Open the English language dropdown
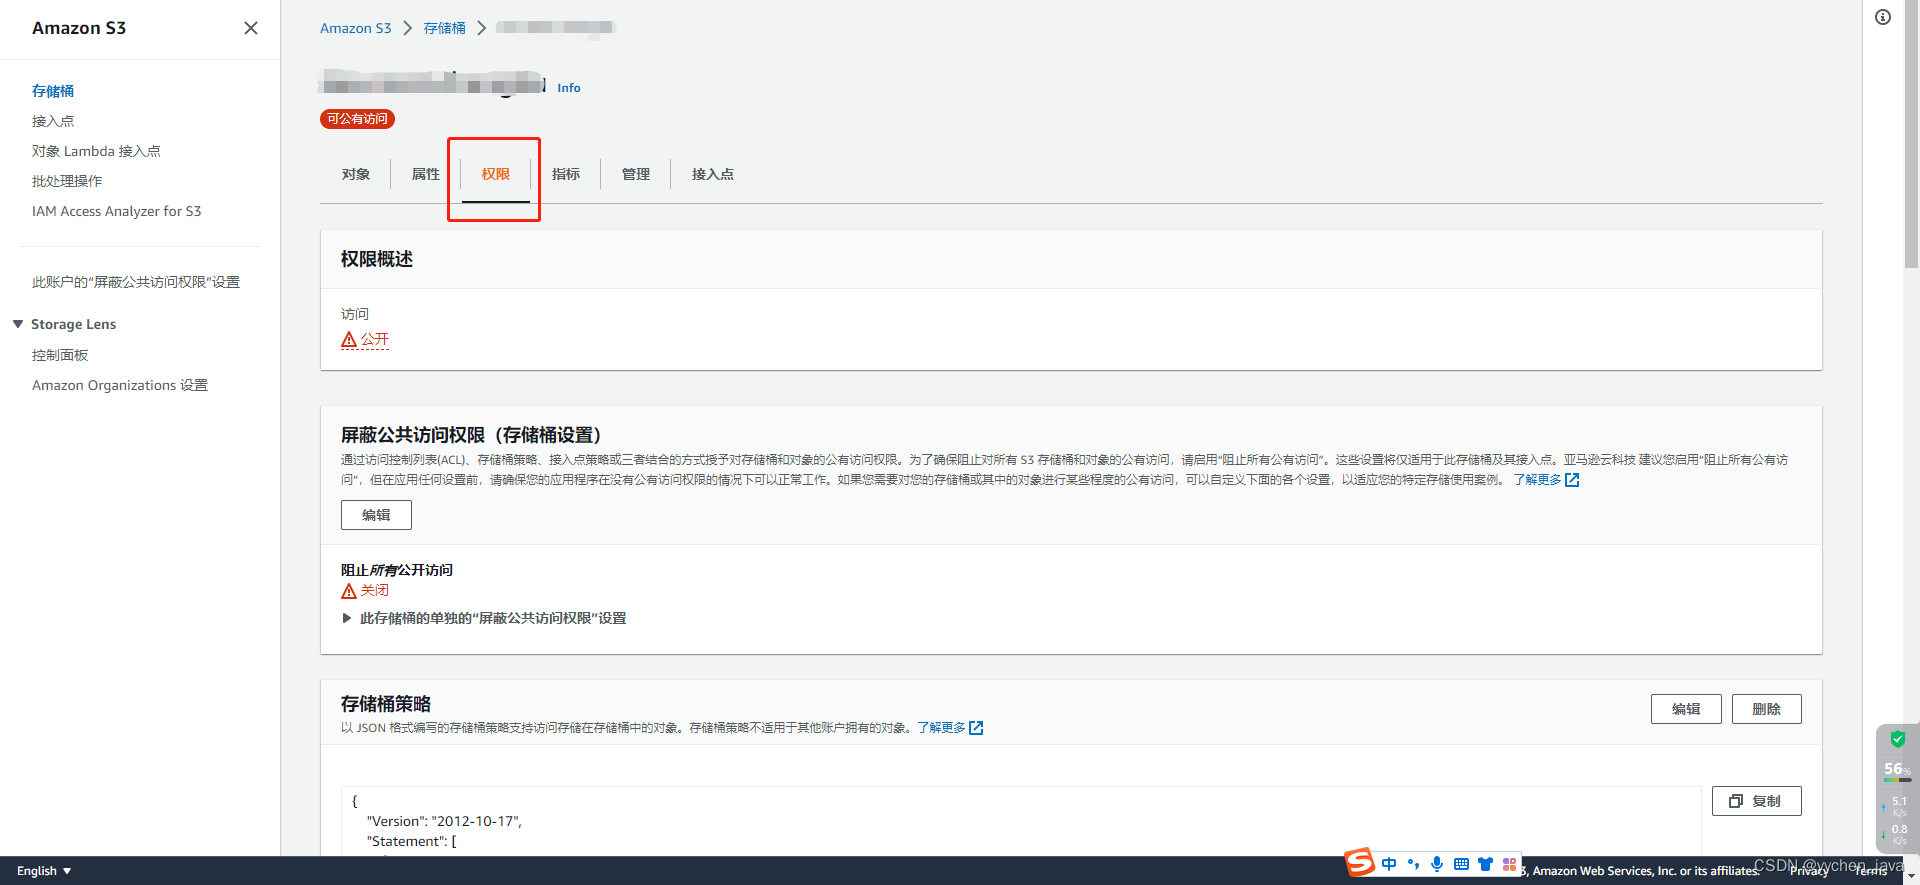1920x885 pixels. [44, 871]
